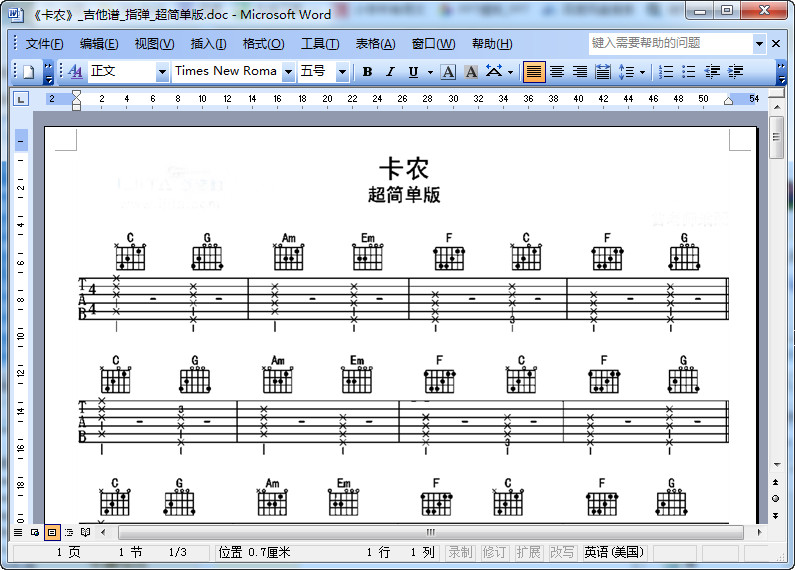Viewport: 795px width, 570px height.
Task: Click horizontal scrollbar left arrow
Action: pyautogui.click(x=103, y=532)
